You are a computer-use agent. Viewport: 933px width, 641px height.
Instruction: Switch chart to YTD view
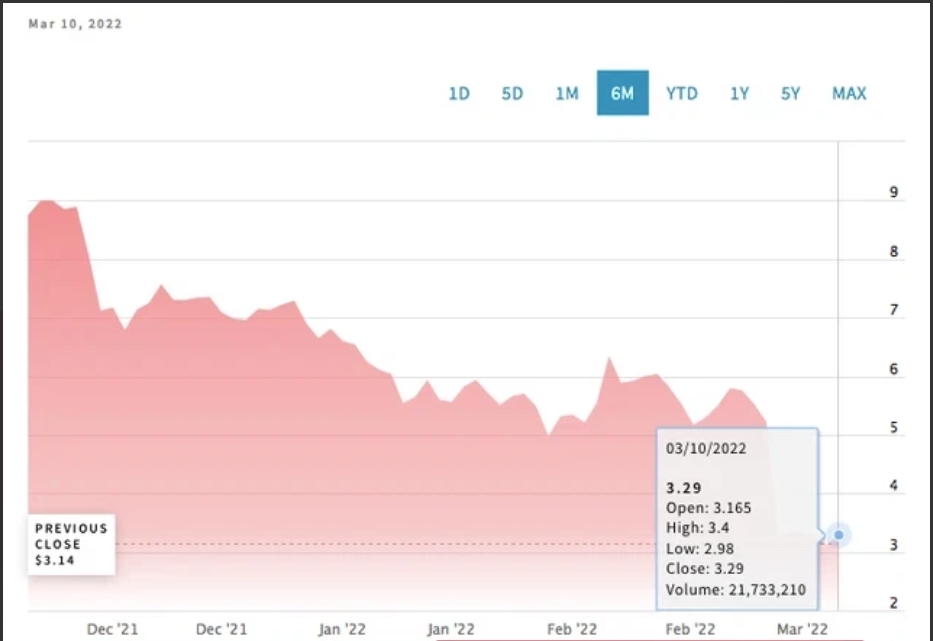pos(682,93)
